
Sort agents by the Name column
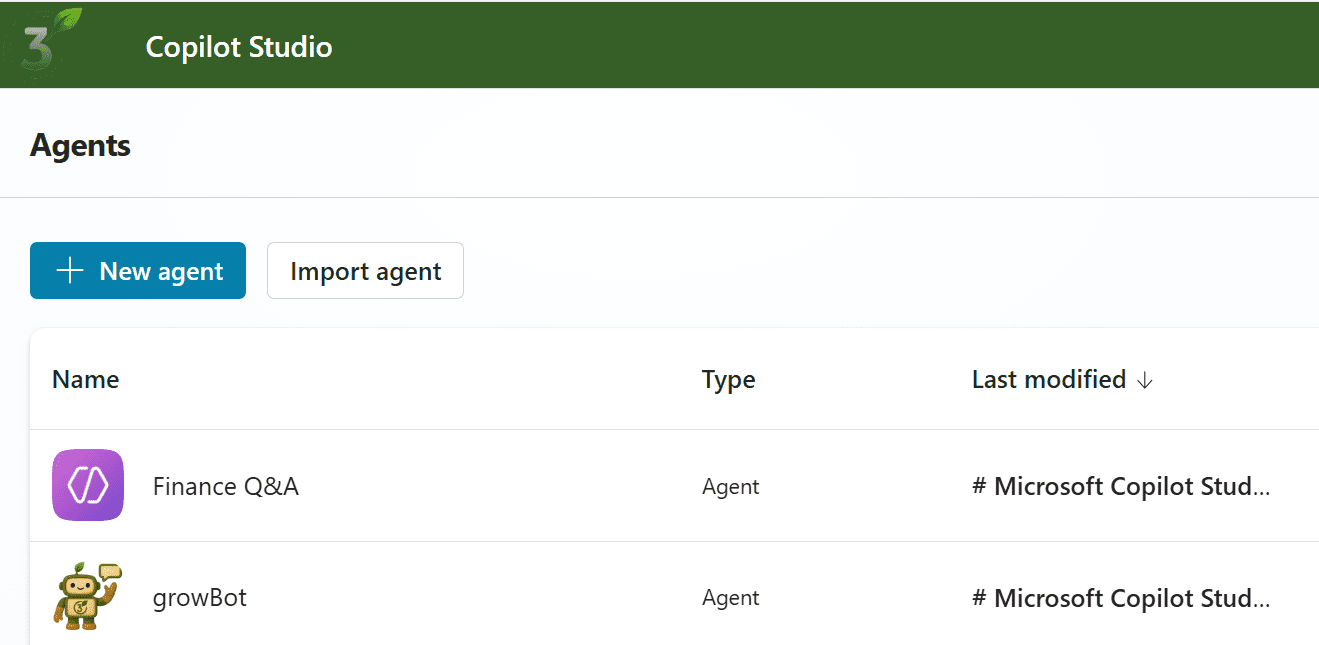86,380
